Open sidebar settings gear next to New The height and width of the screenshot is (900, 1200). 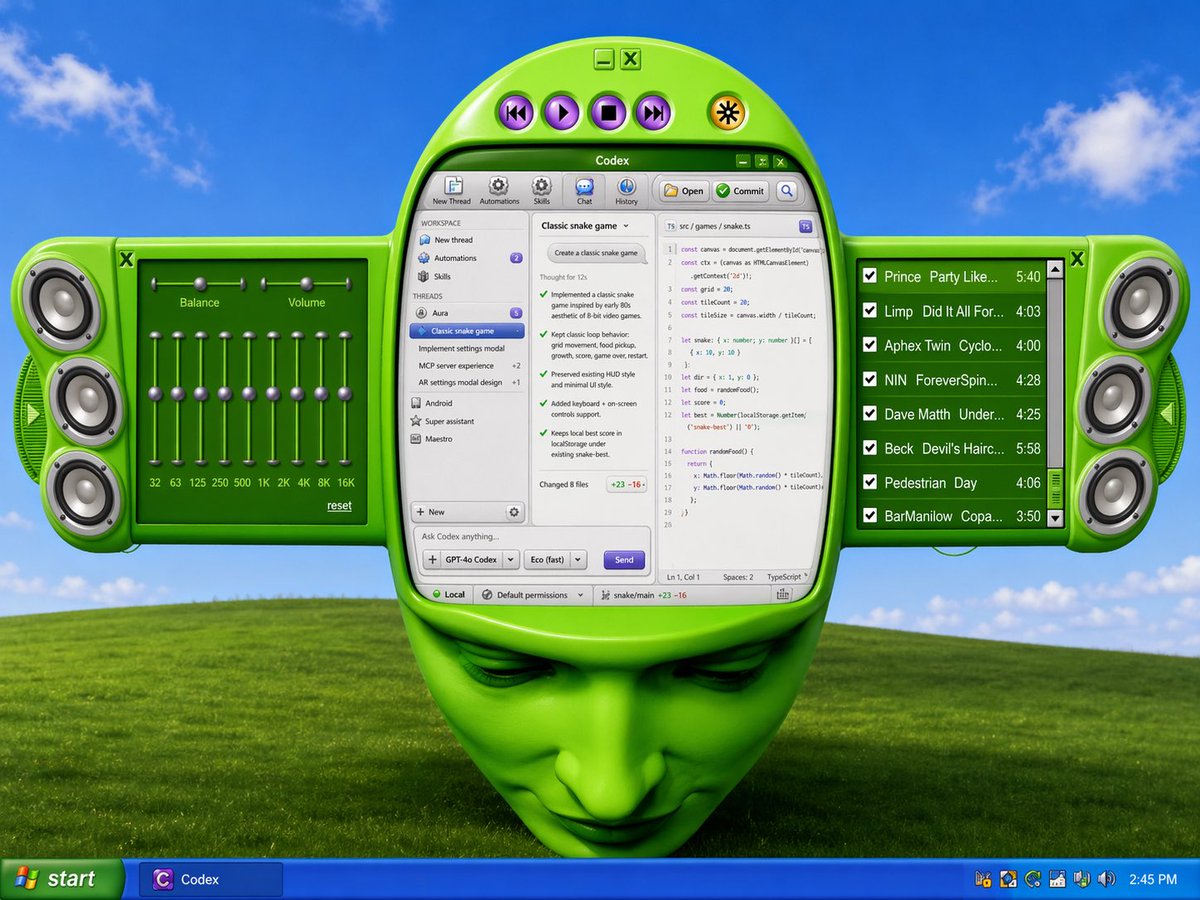[x=514, y=512]
